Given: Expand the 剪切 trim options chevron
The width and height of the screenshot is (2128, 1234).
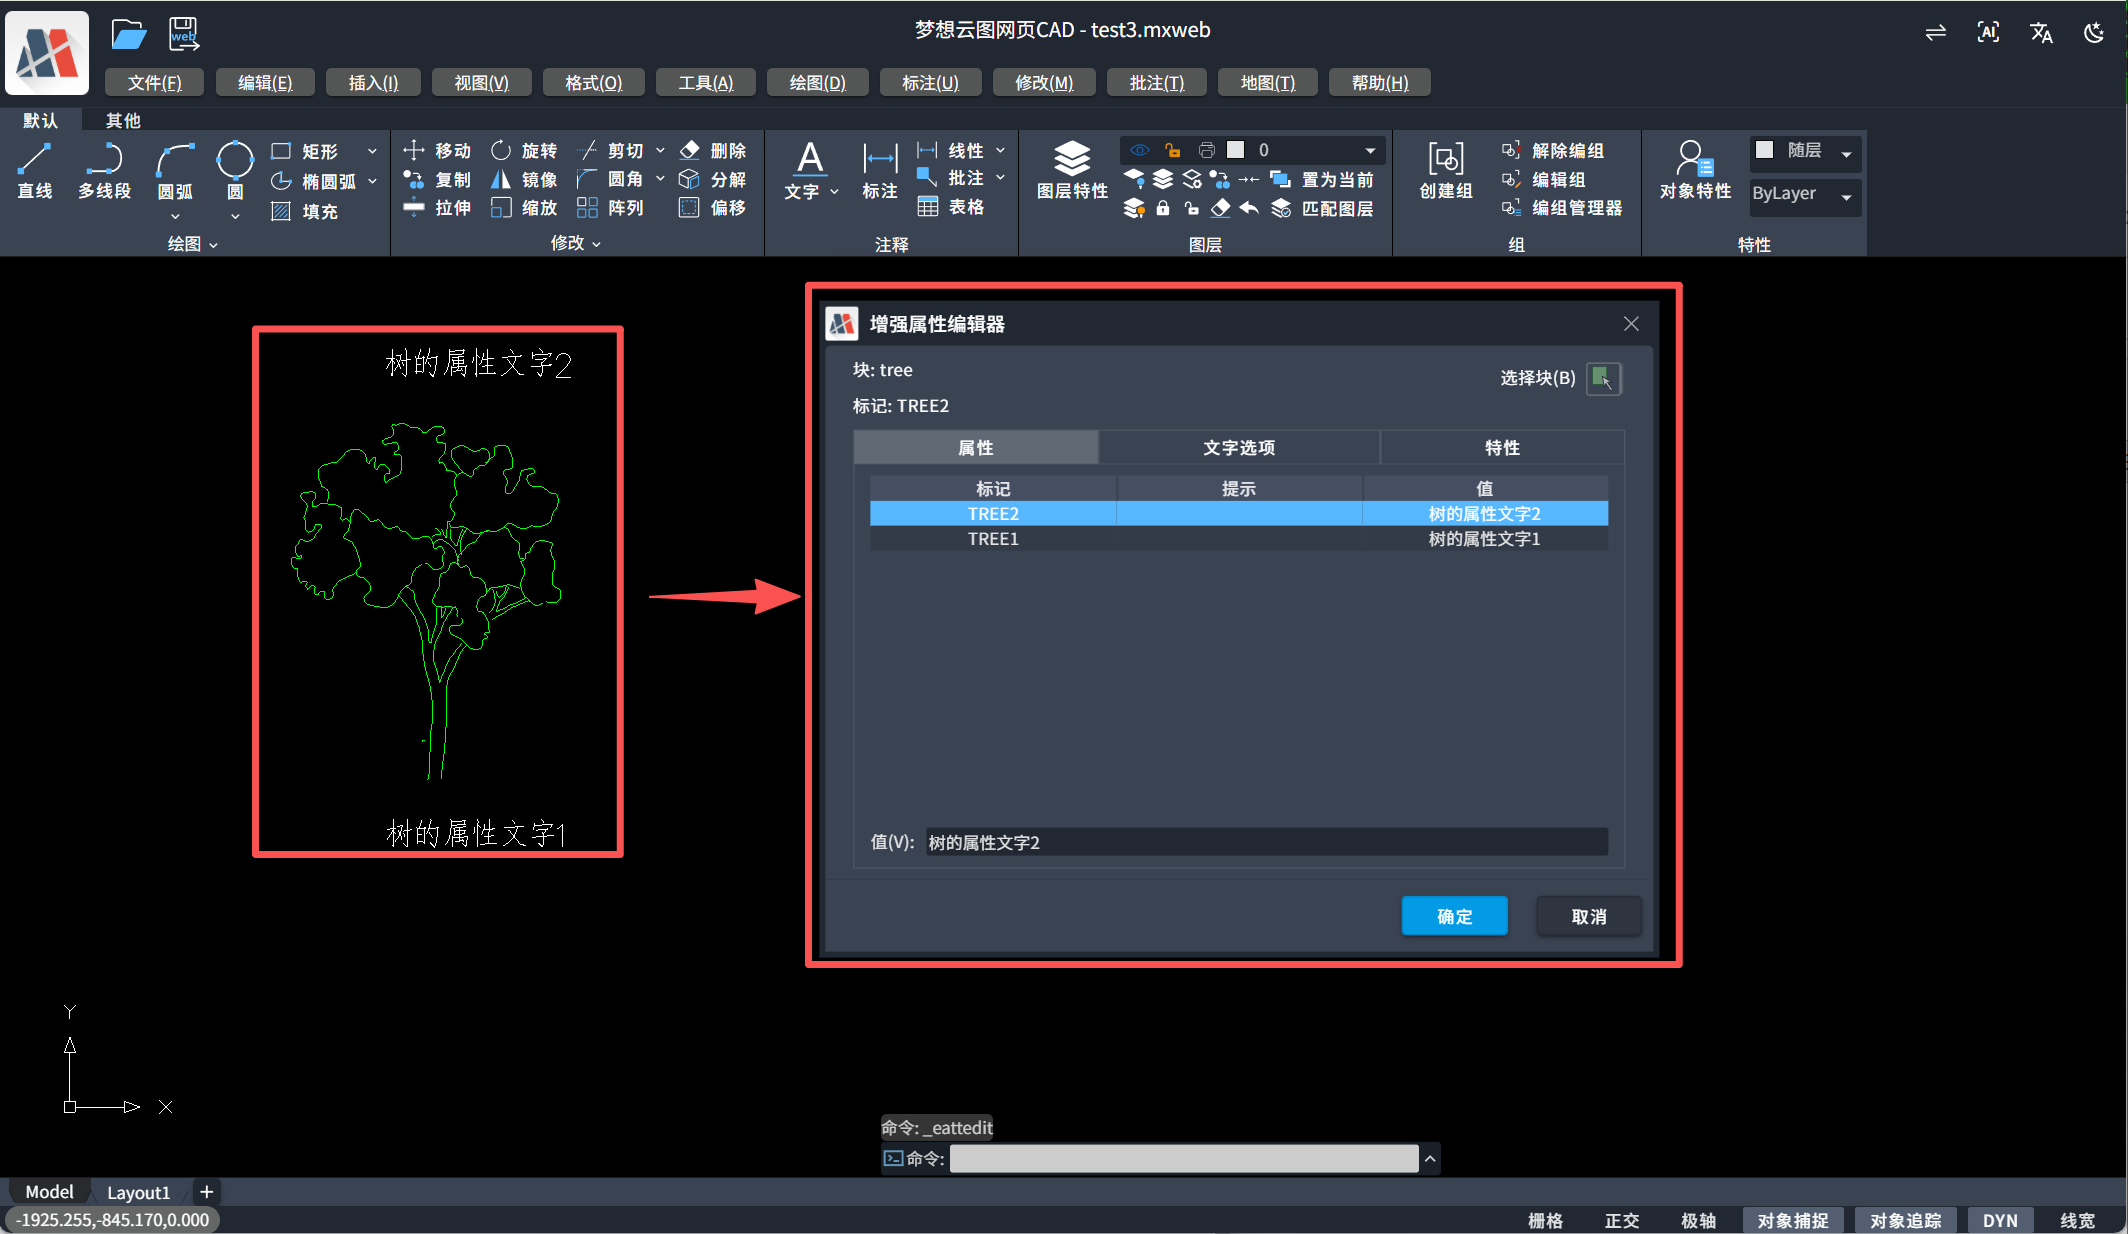Looking at the screenshot, I should [660, 150].
